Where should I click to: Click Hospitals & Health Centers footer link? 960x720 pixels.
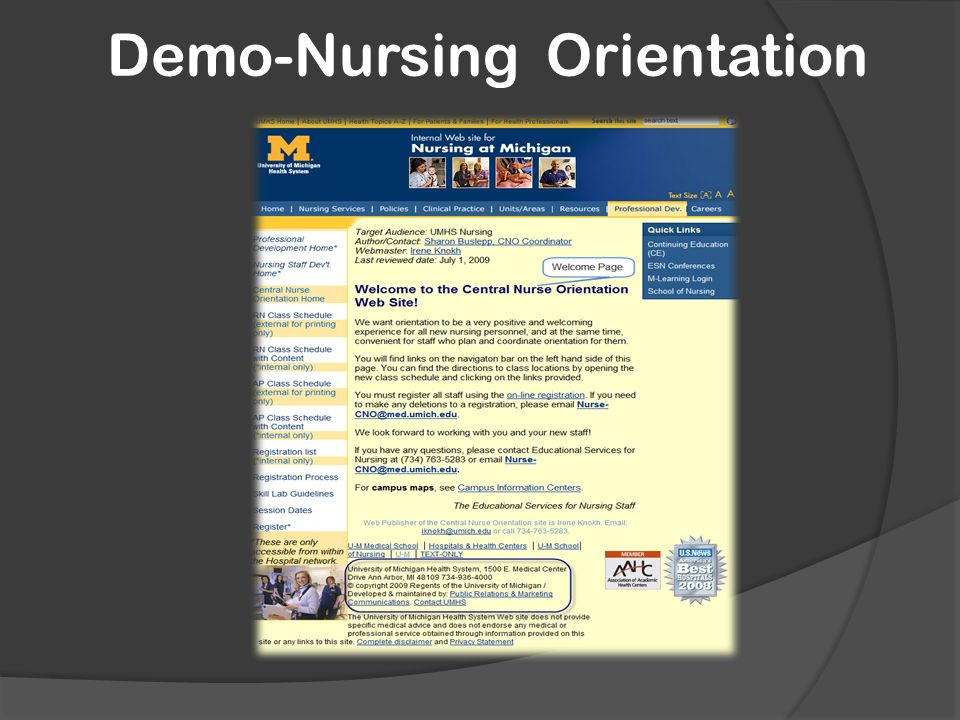click(x=478, y=546)
